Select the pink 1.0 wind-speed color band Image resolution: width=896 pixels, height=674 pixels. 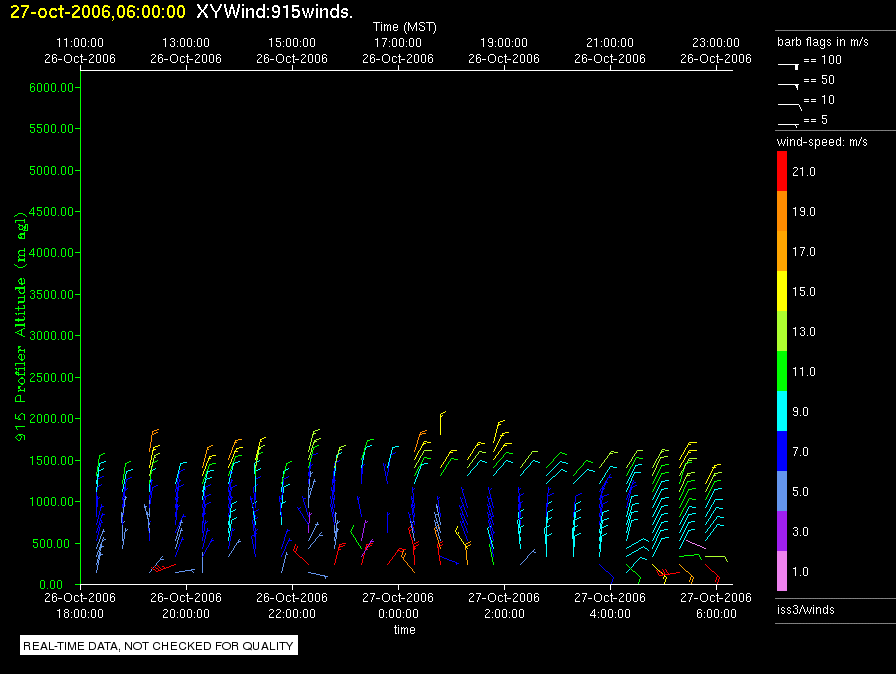(x=782, y=571)
